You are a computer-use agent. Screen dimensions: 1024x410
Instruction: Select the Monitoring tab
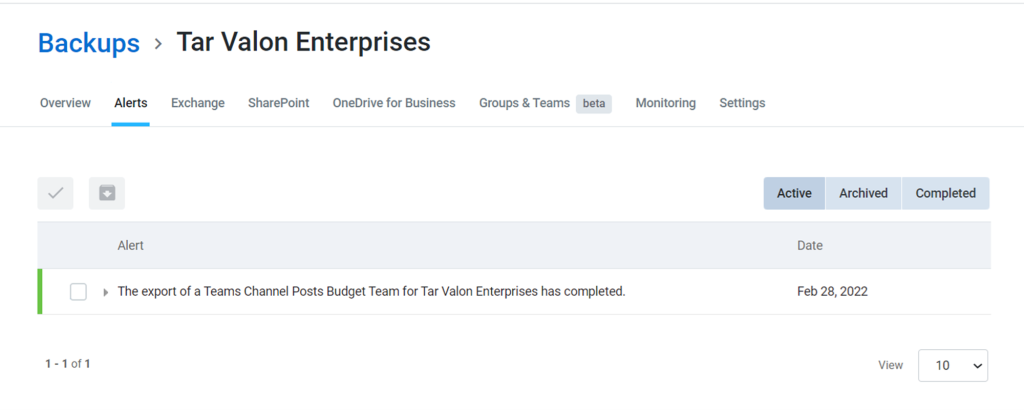[665, 103]
